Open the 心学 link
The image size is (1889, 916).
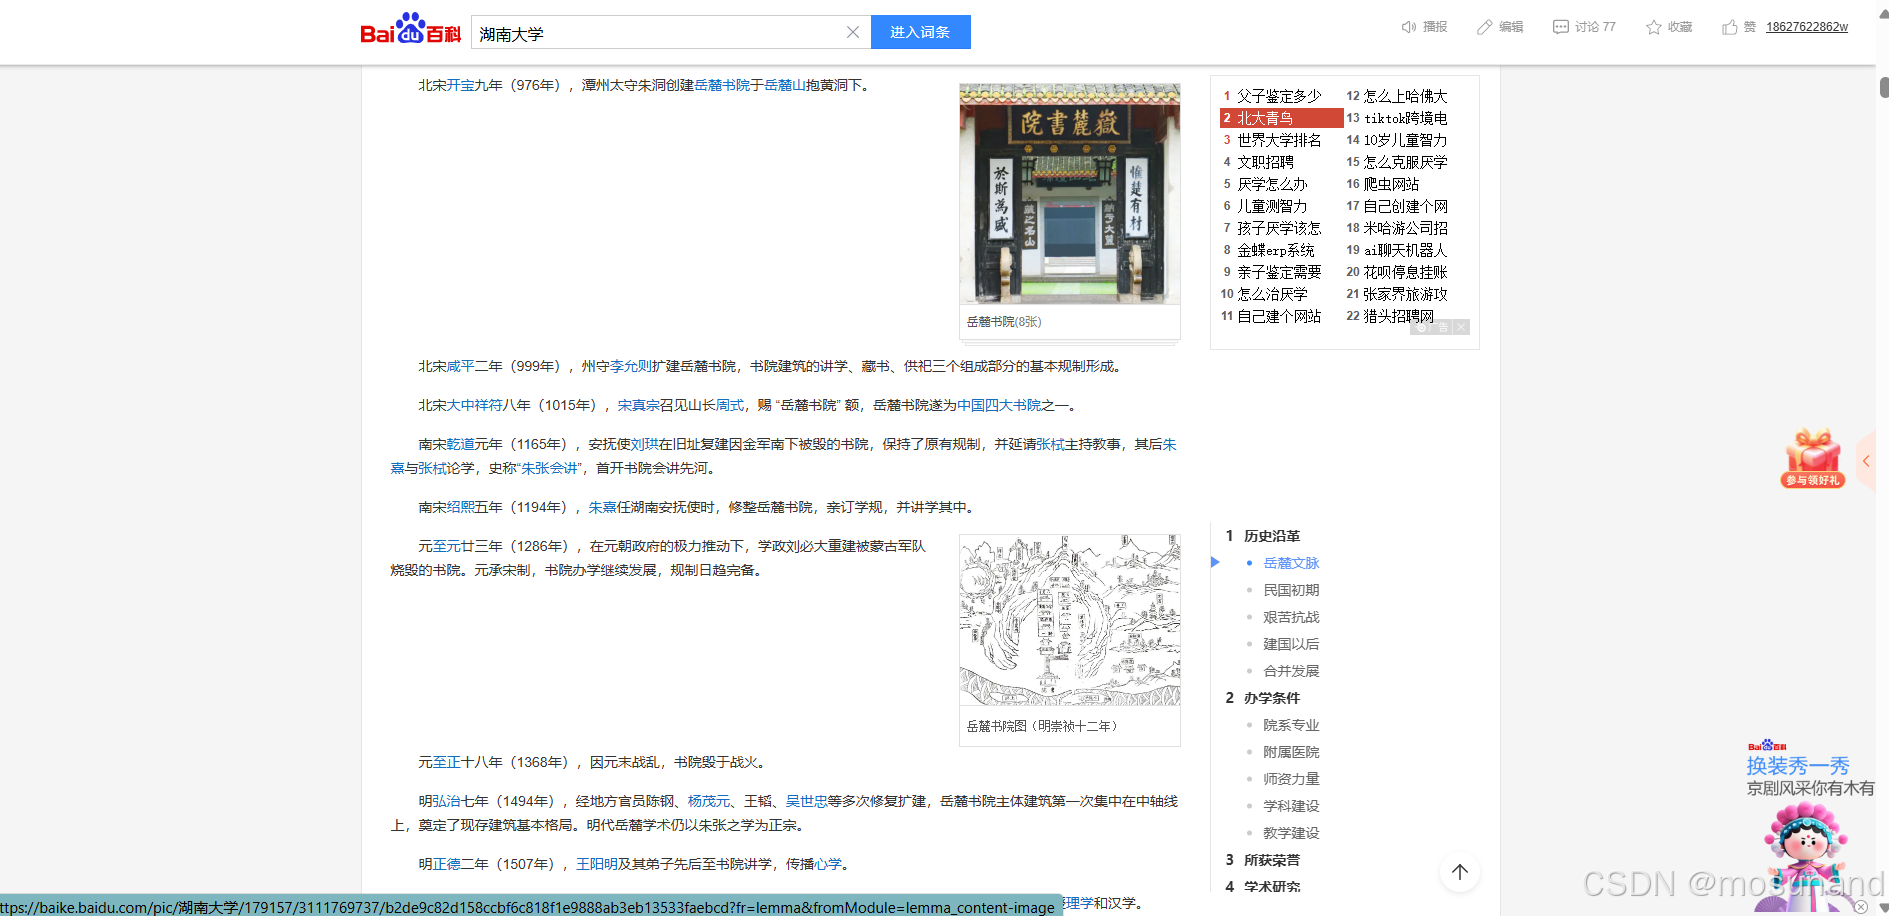coord(828,865)
